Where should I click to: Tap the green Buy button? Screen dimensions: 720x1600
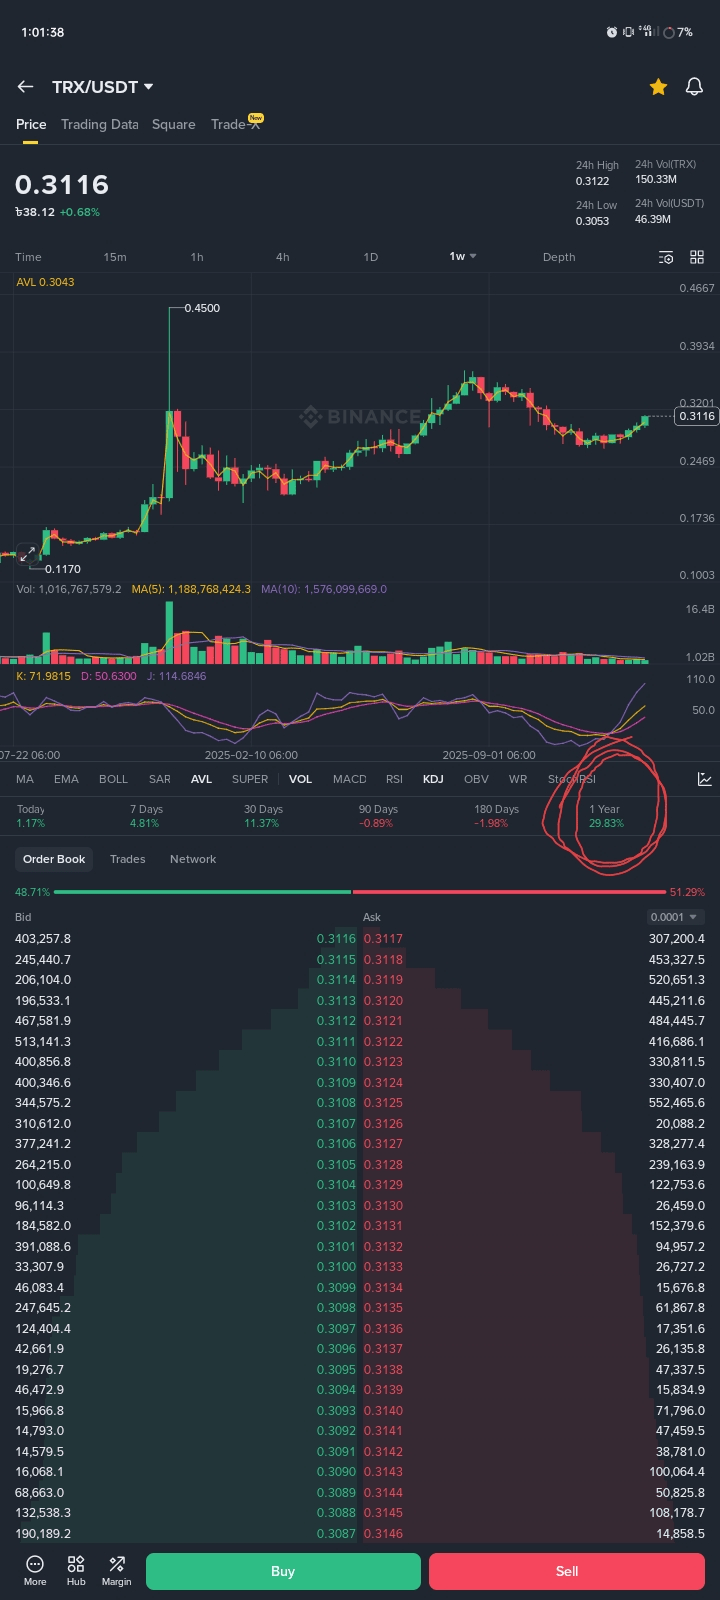pos(283,1571)
